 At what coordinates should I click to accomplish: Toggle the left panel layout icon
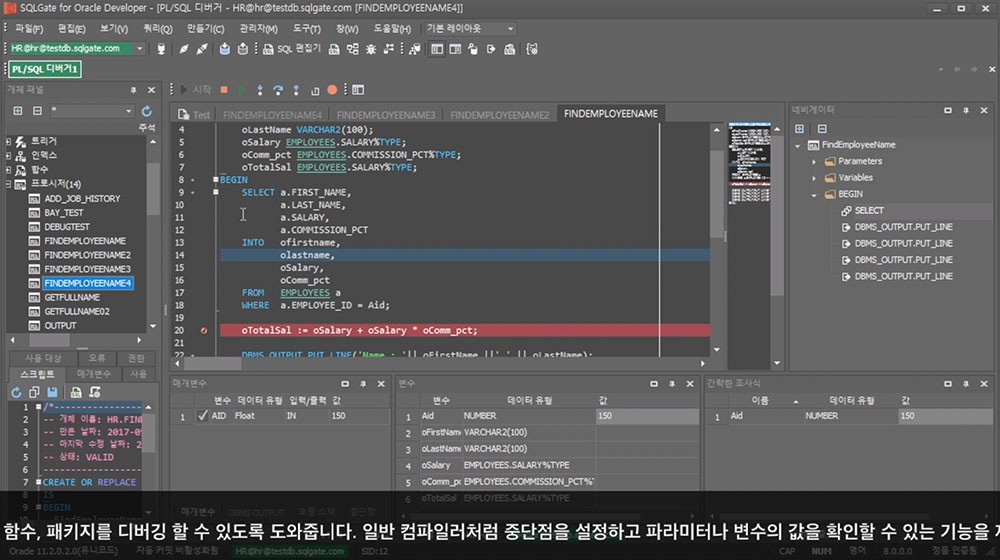[437, 48]
